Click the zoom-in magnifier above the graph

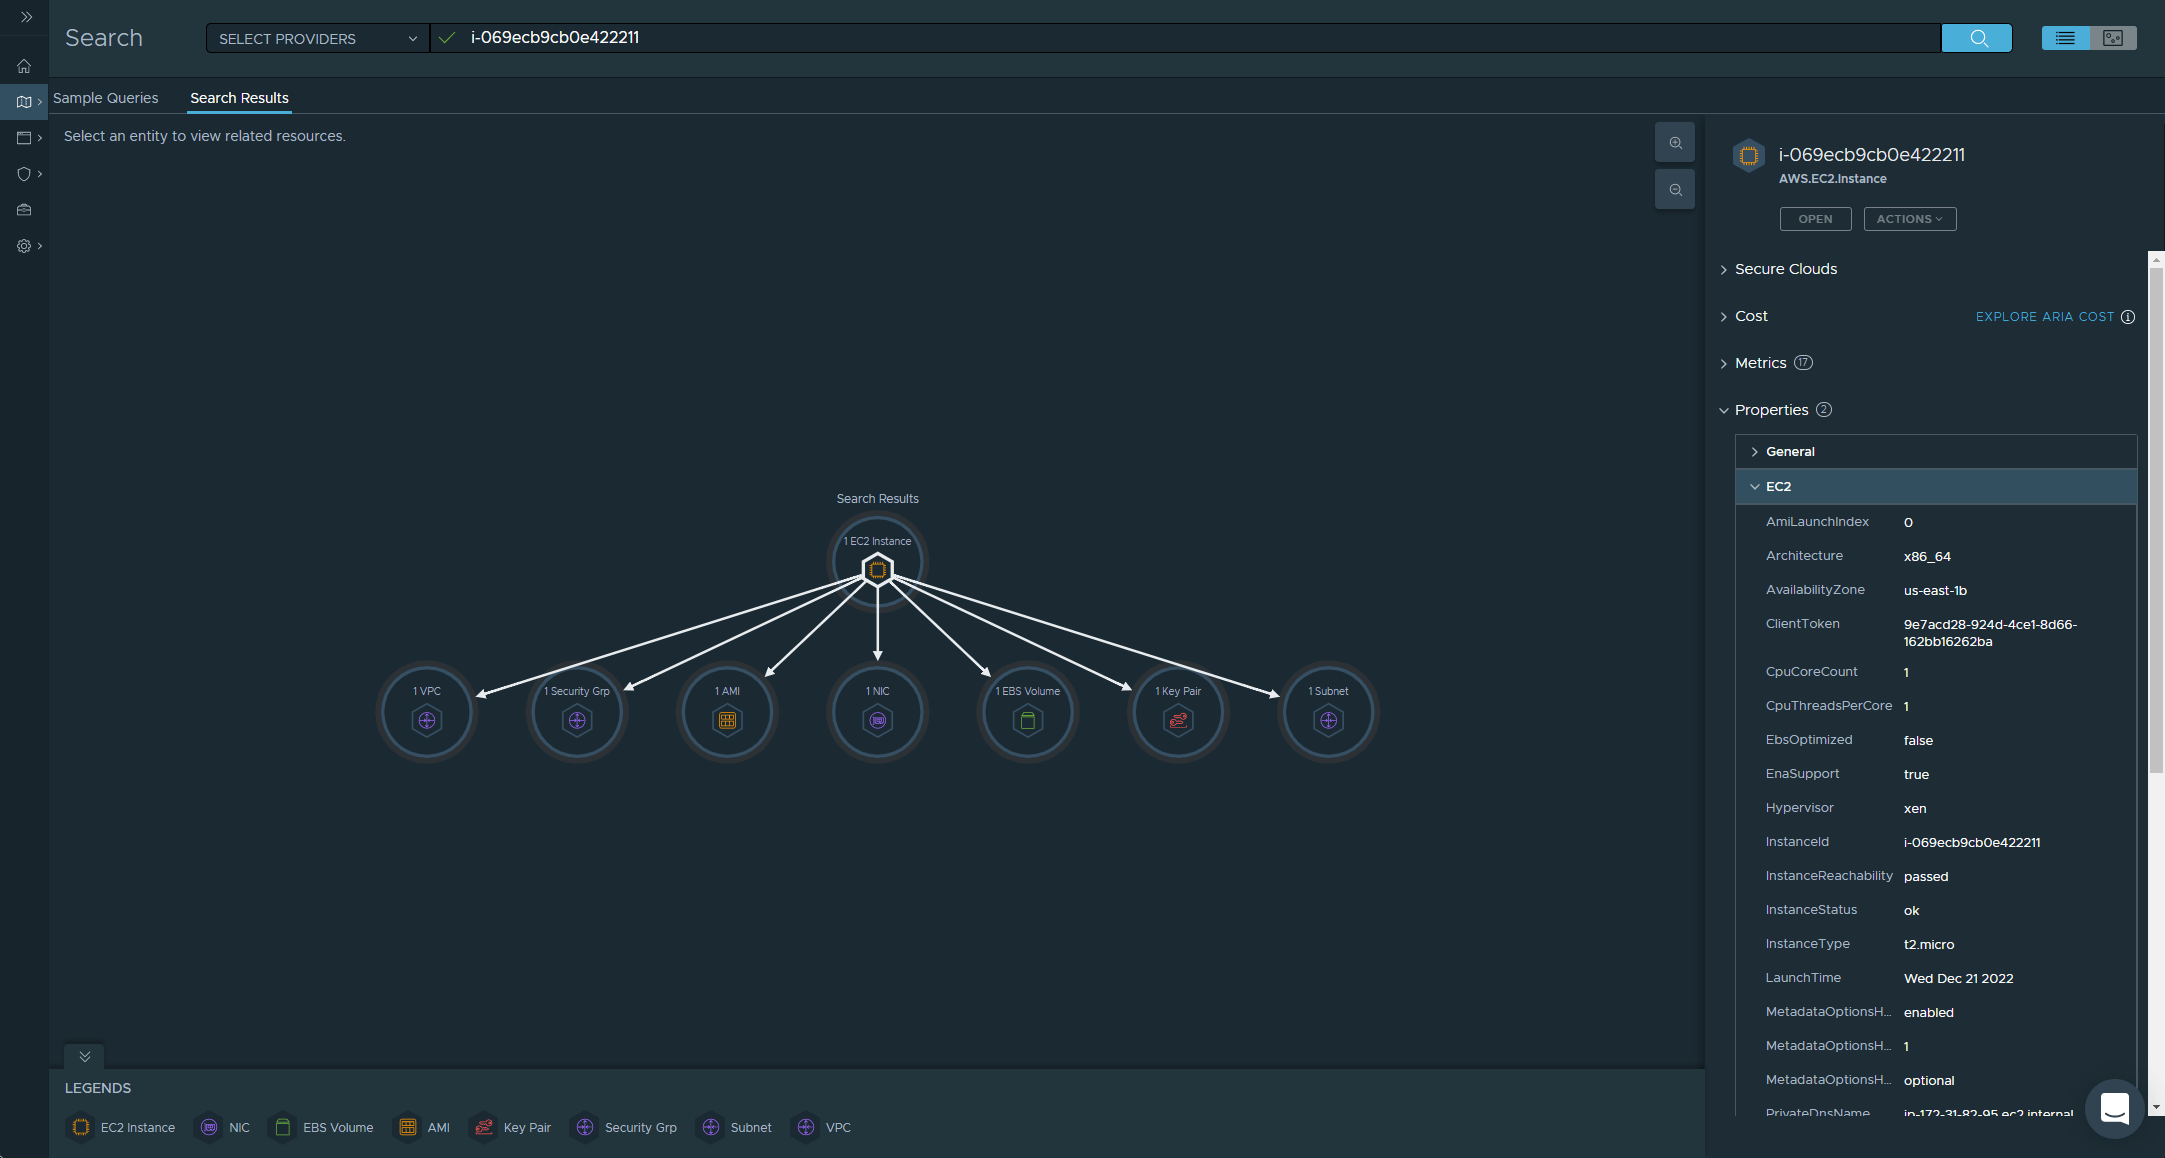click(1674, 142)
